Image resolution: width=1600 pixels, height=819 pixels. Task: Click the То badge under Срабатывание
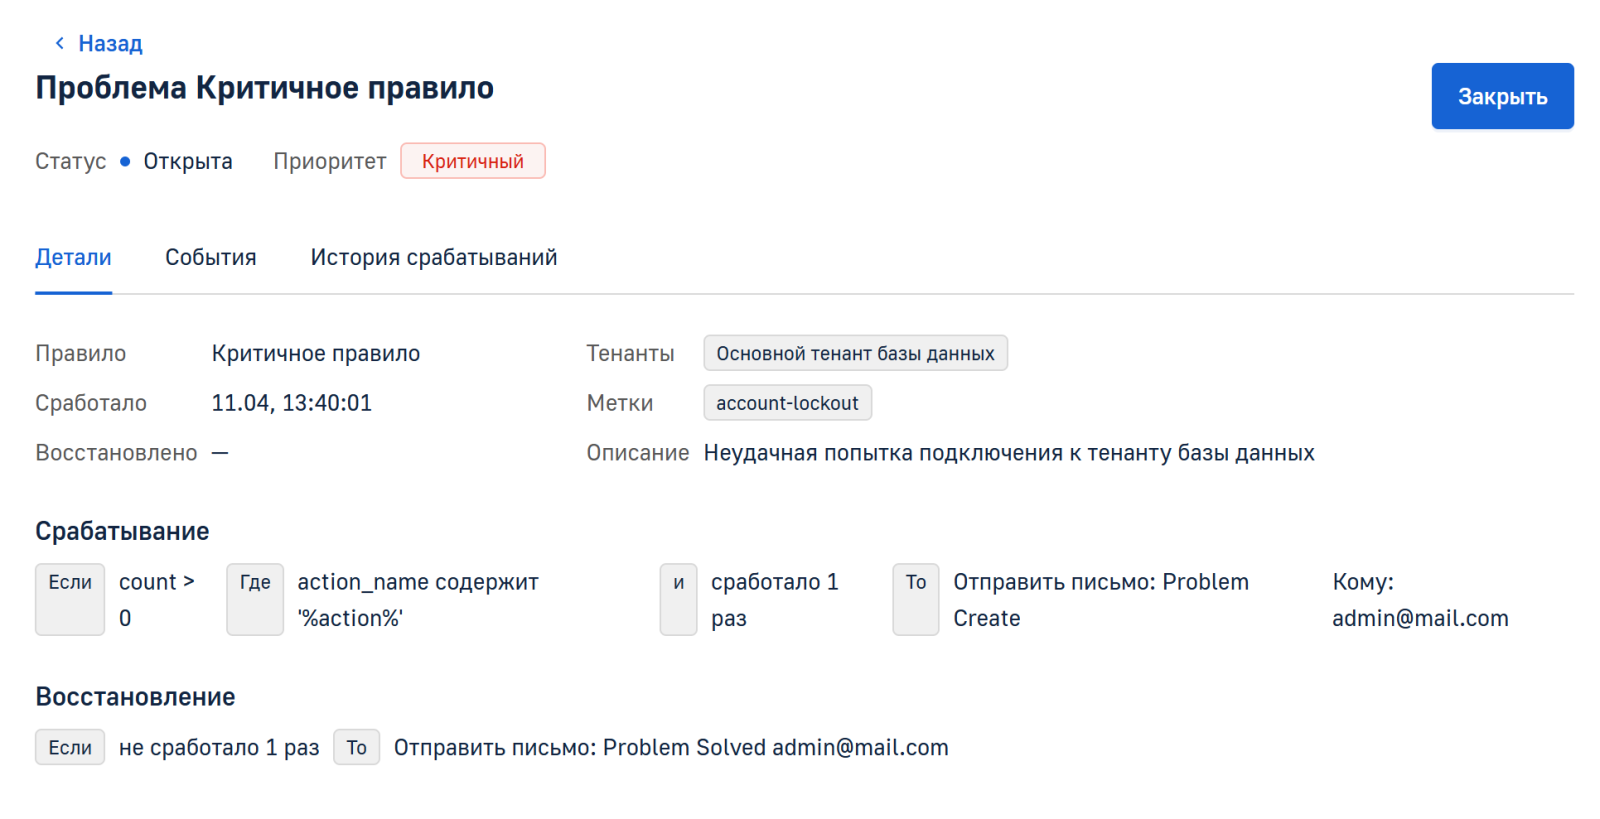tap(915, 598)
